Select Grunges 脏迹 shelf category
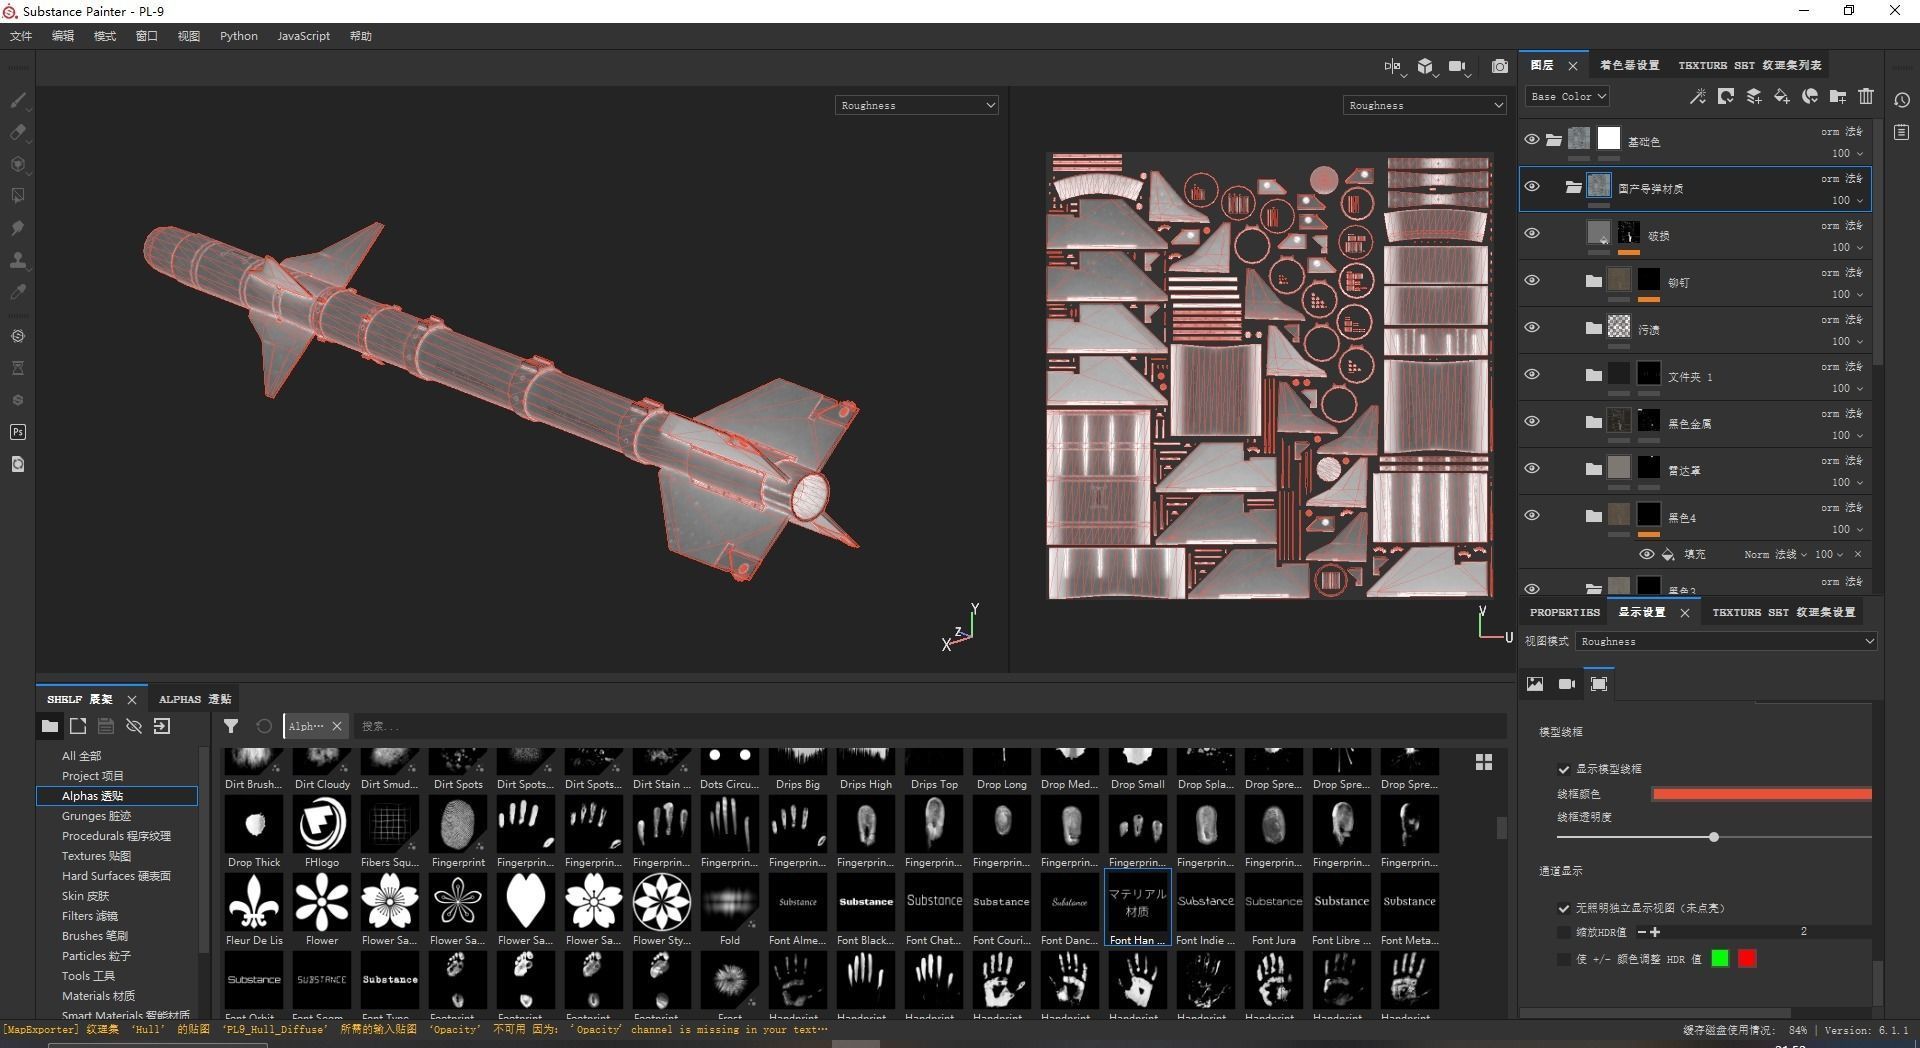1920x1048 pixels. (97, 816)
